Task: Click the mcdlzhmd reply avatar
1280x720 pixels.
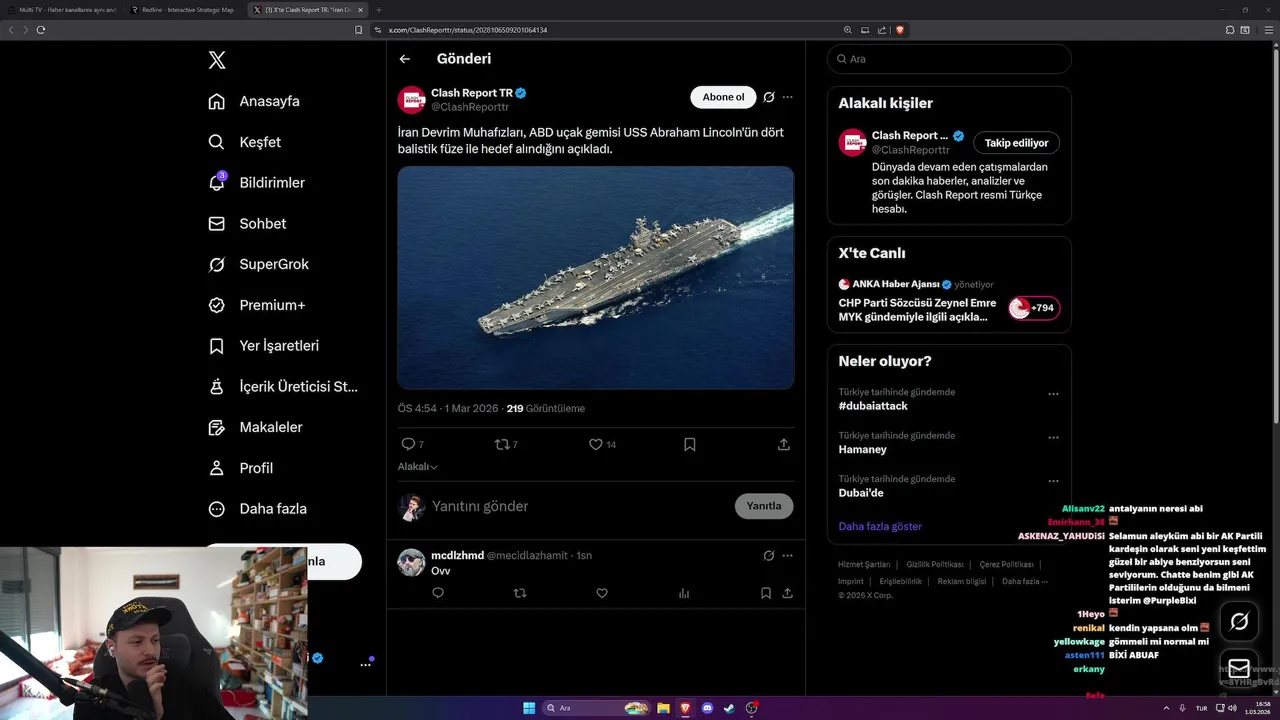Action: tap(412, 562)
